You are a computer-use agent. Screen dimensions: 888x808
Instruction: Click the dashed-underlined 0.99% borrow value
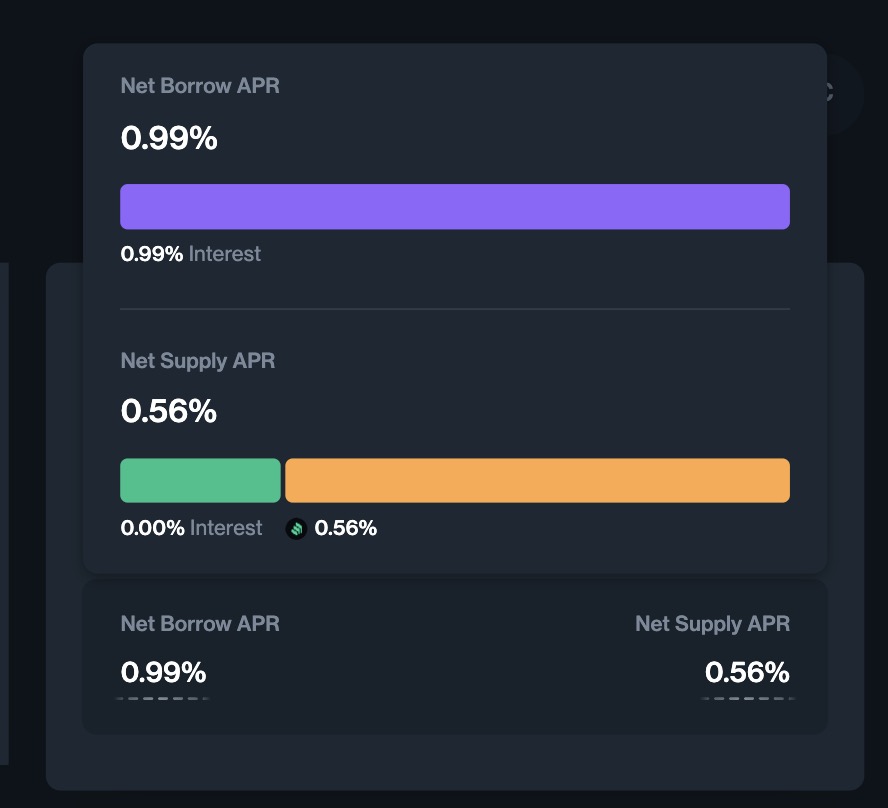163,672
